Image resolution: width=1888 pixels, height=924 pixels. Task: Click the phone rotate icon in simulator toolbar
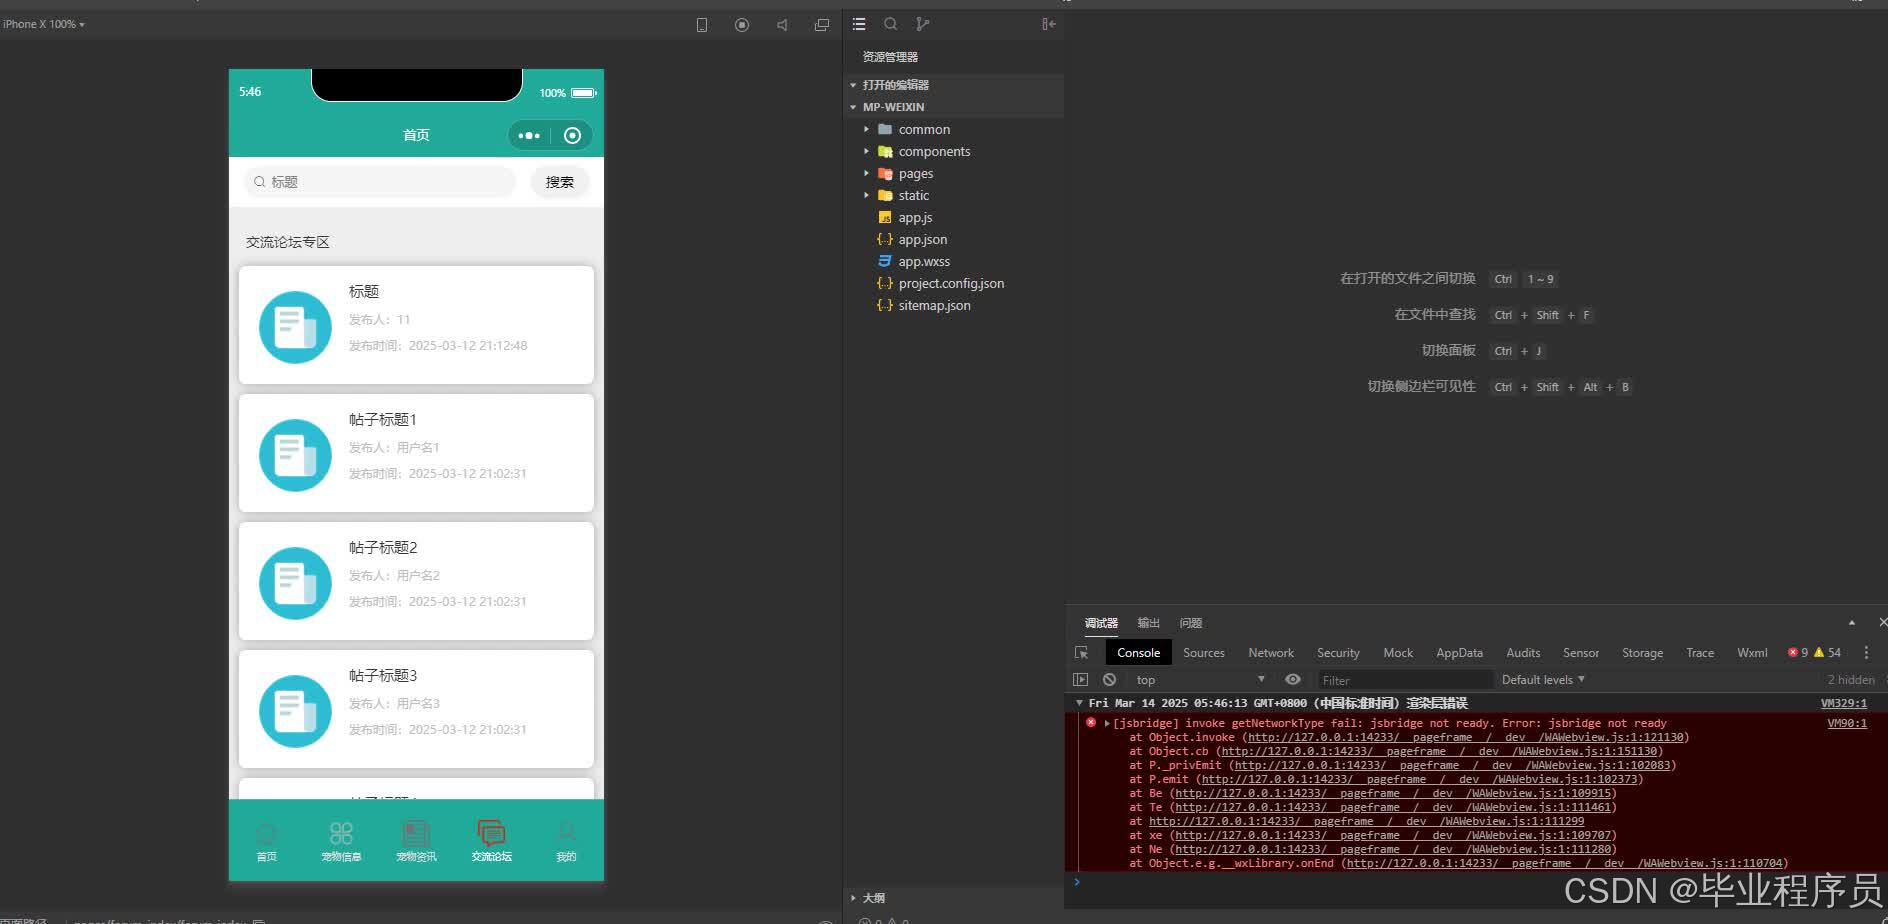click(x=702, y=25)
